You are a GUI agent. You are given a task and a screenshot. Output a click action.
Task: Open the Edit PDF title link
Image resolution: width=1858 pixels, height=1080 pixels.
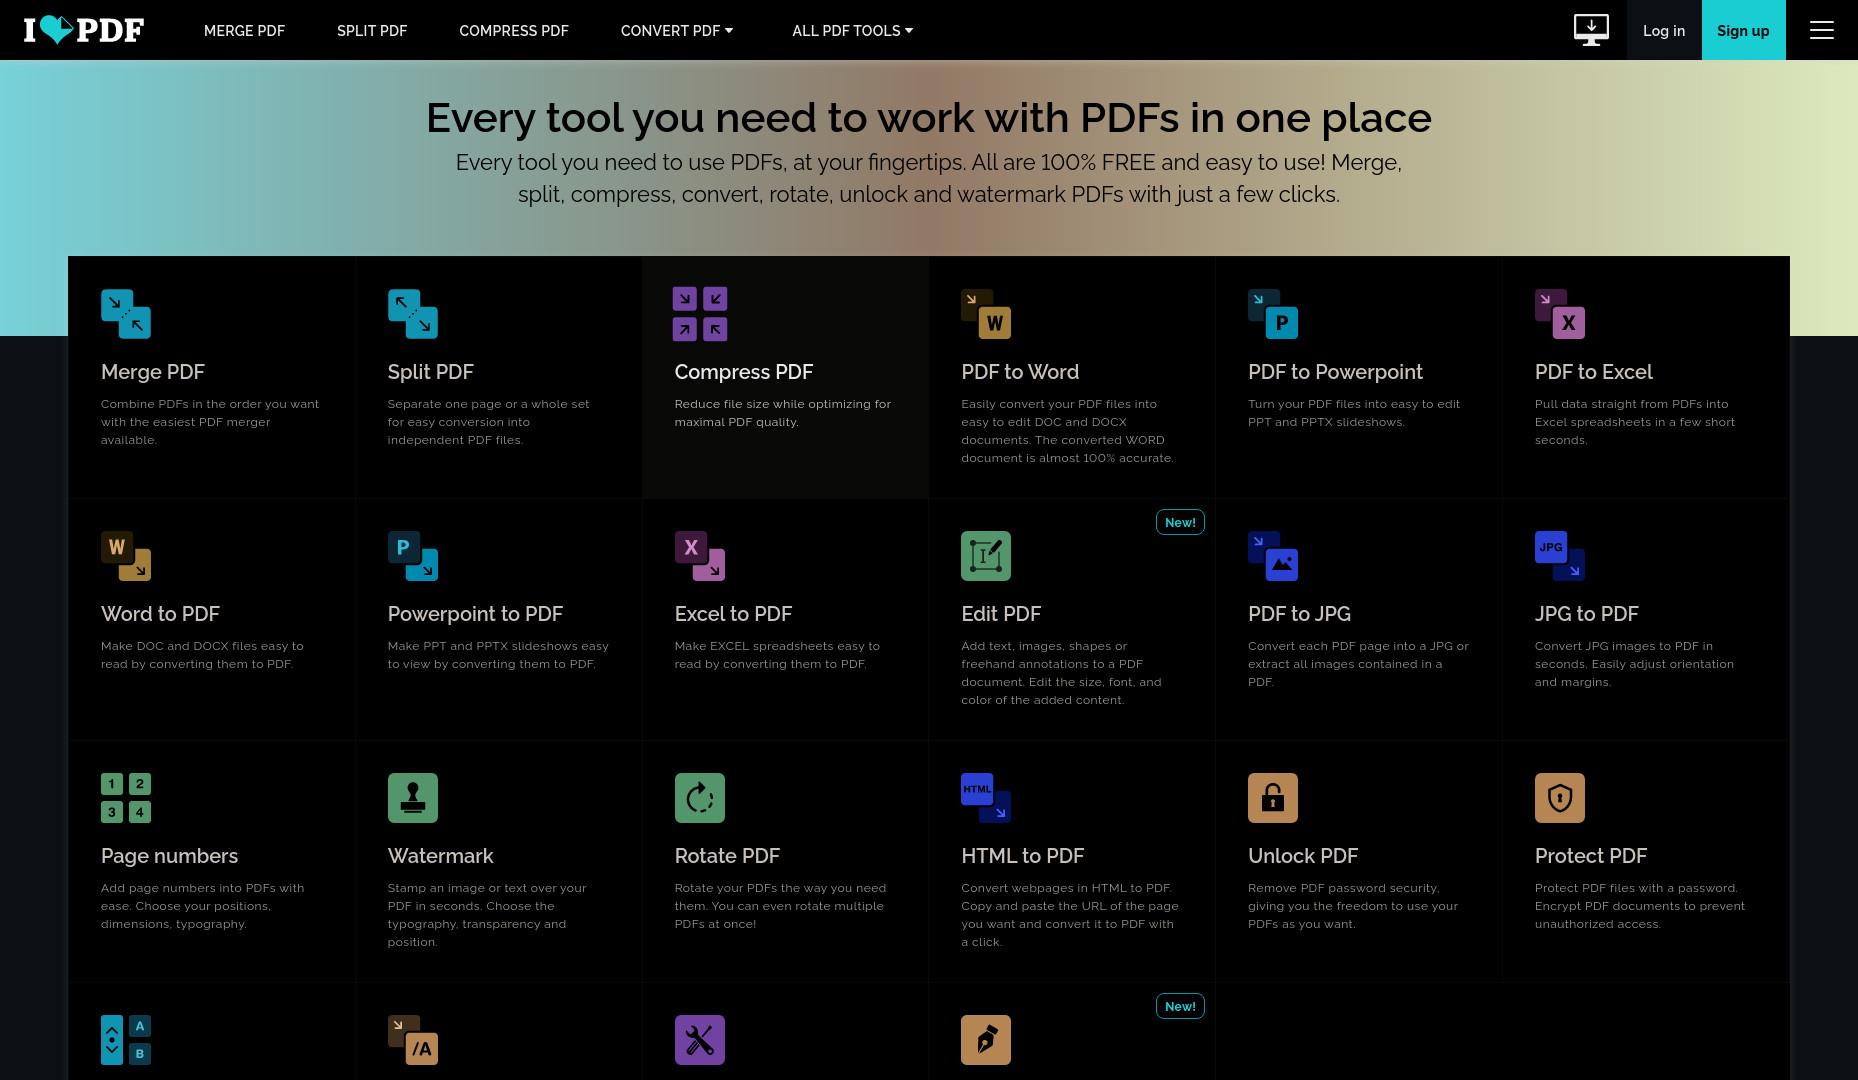1001,614
